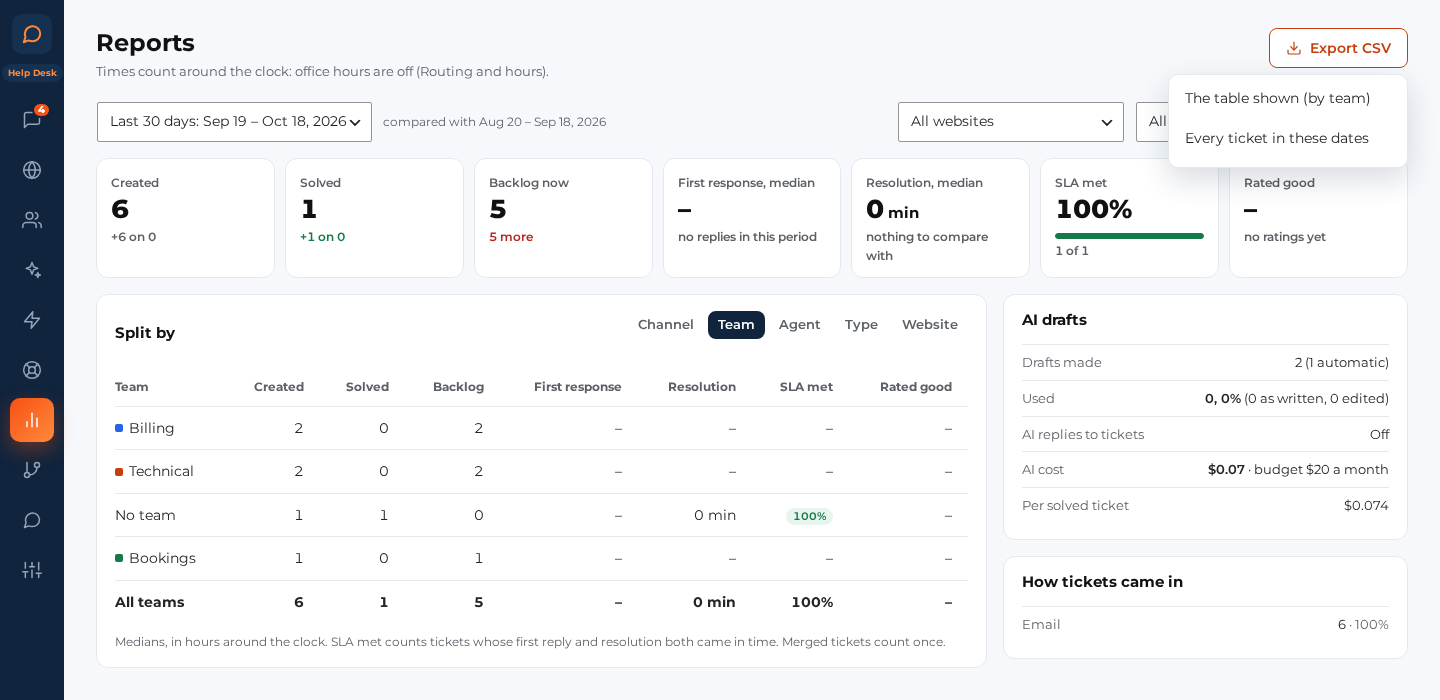
Task: Click the All teams total row label
Action: tap(150, 602)
